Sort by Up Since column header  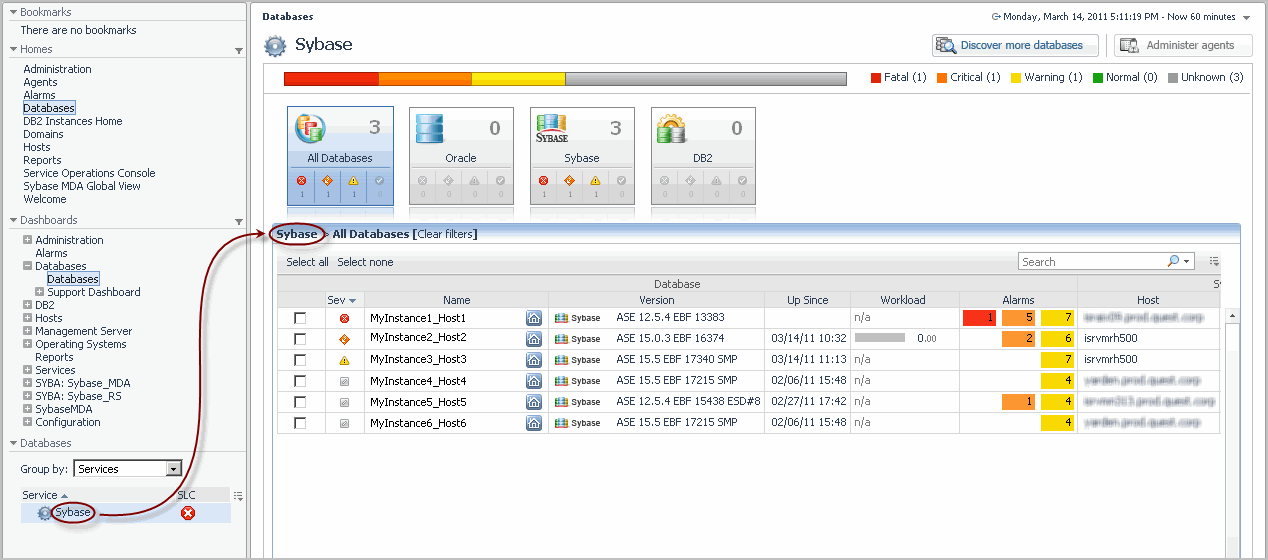tap(807, 300)
